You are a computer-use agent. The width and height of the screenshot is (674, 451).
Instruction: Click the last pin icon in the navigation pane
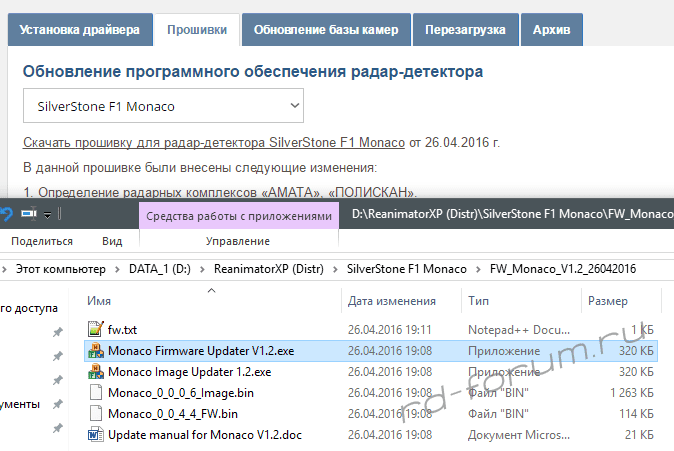[x=58, y=428]
